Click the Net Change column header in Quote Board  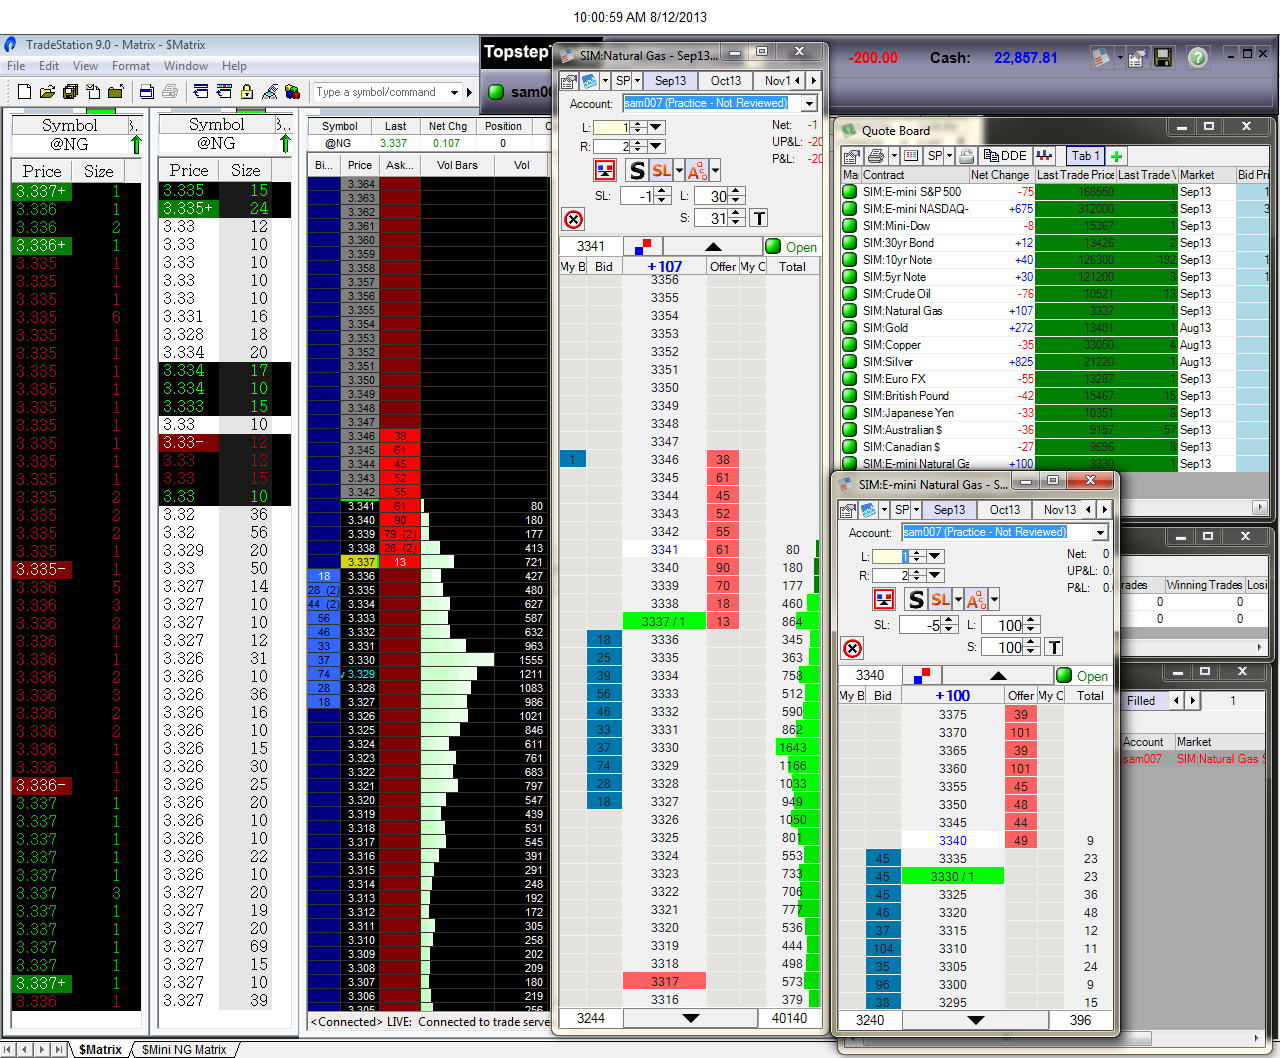click(x=1002, y=175)
